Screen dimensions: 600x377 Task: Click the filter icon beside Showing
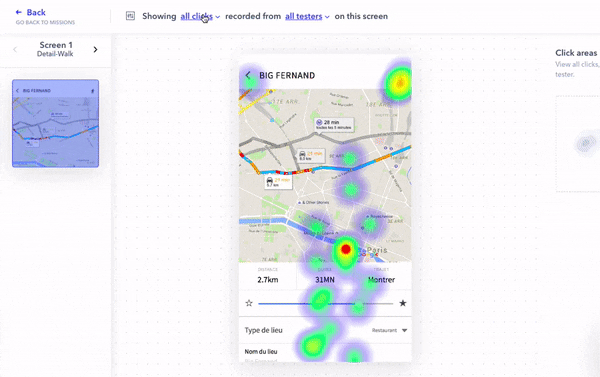tap(130, 16)
